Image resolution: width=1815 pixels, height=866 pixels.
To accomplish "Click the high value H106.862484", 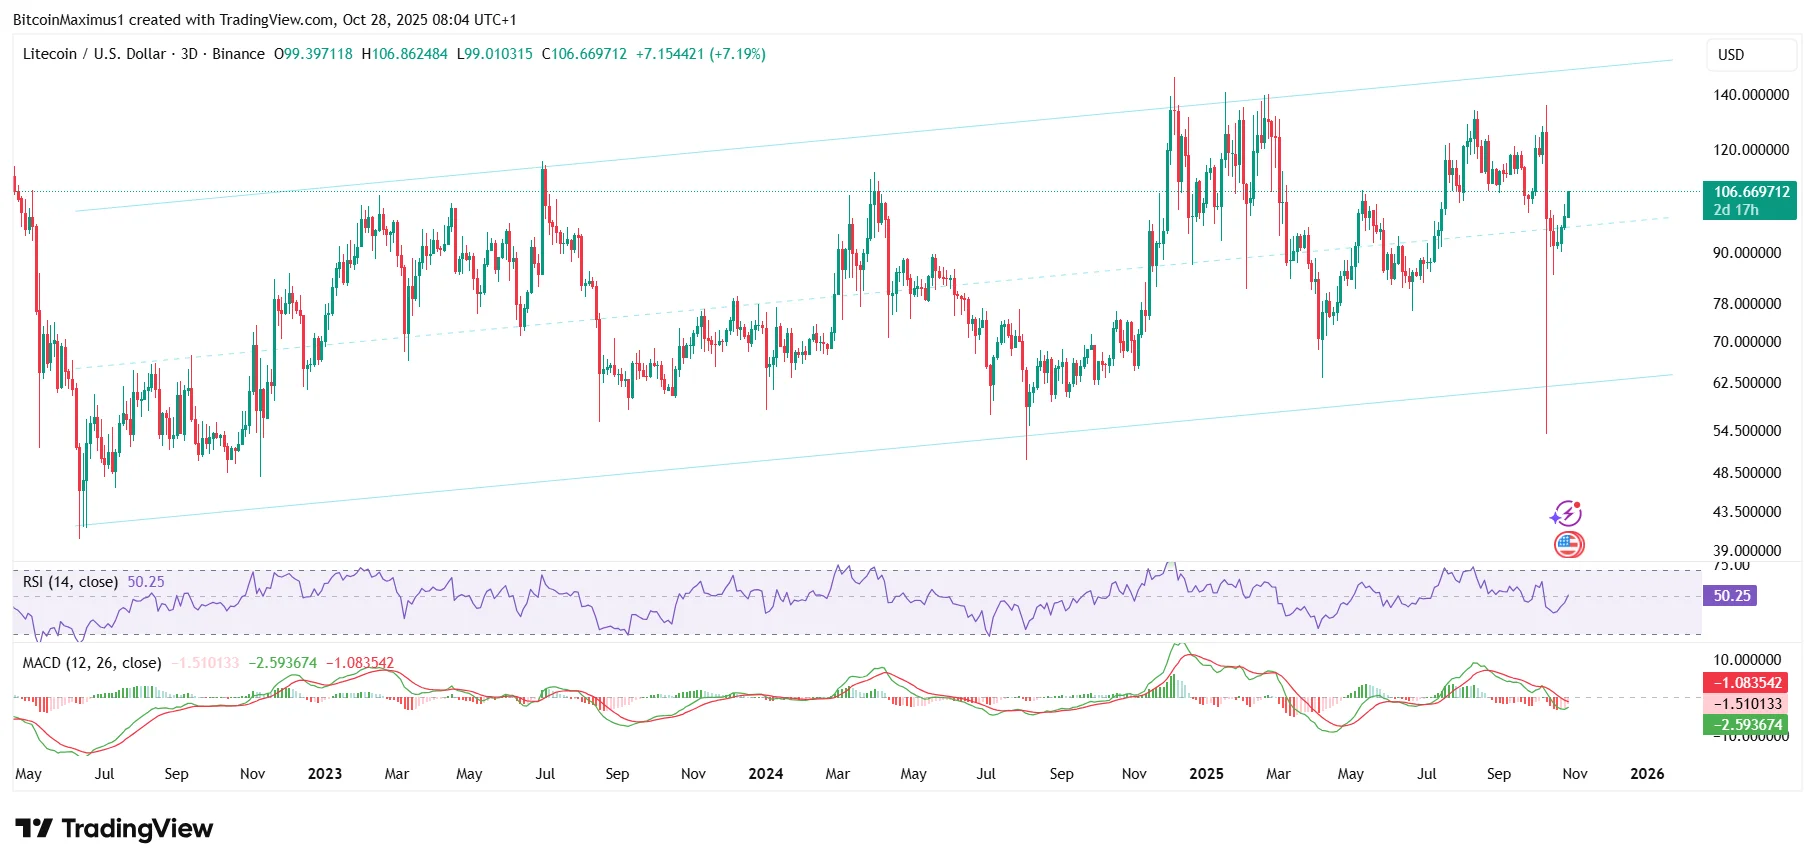I will 405,54.
